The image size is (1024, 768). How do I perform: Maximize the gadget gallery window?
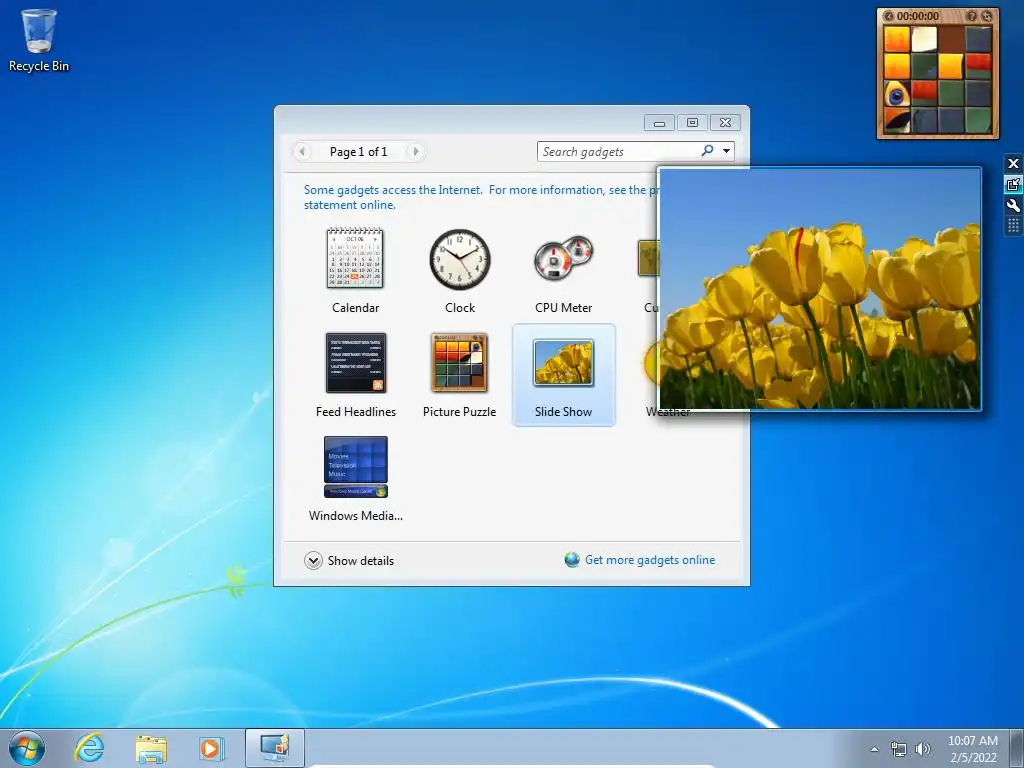[x=692, y=122]
